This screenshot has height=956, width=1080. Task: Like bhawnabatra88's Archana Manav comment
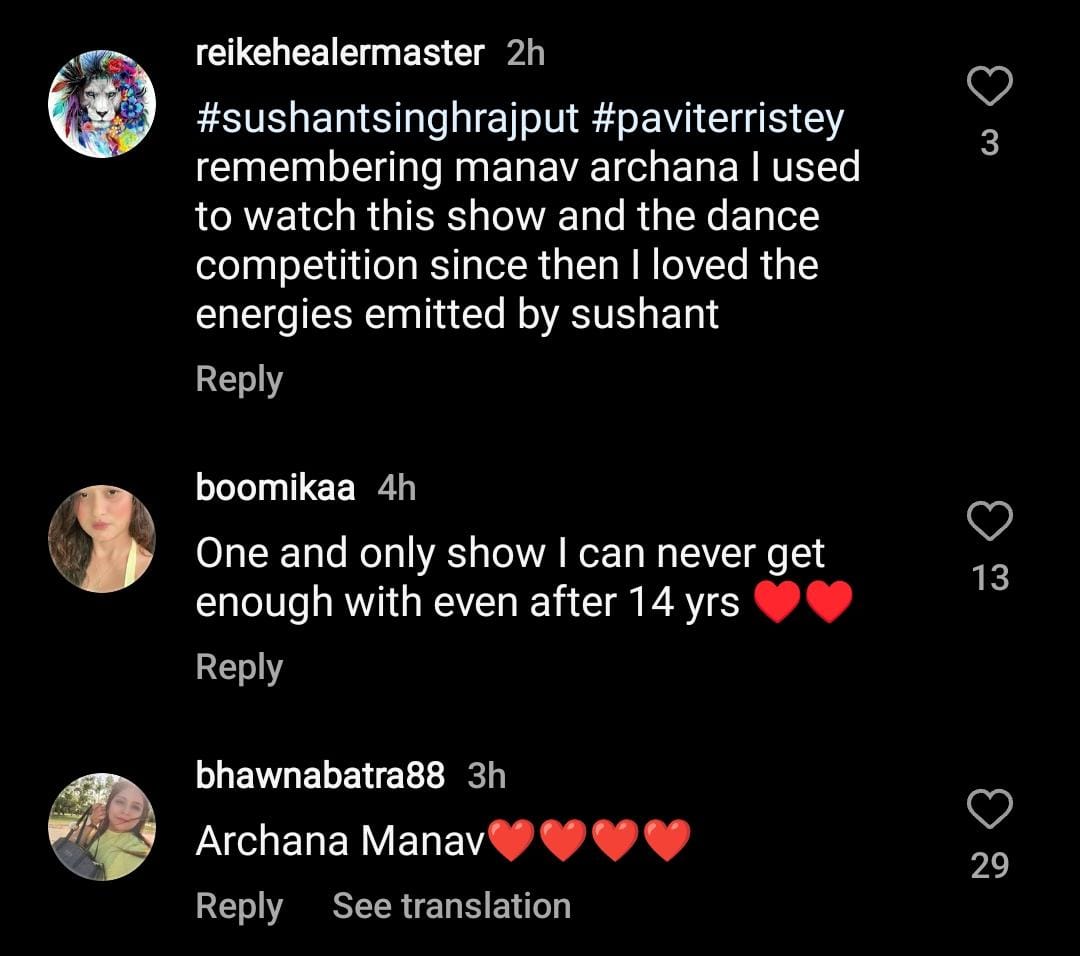click(x=990, y=808)
